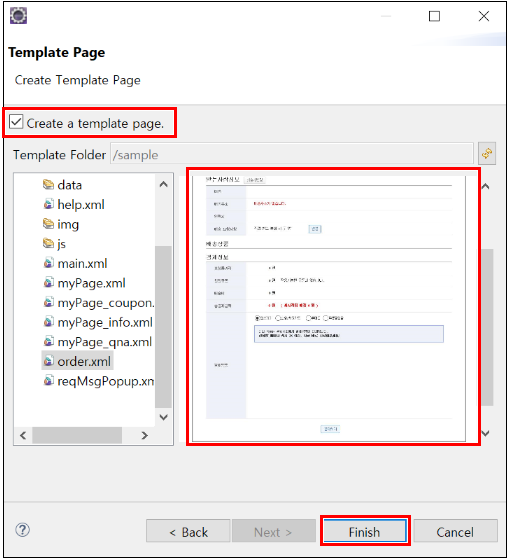The height and width of the screenshot is (558, 507).
Task: Click the help.xml file name
Action: pos(81,205)
